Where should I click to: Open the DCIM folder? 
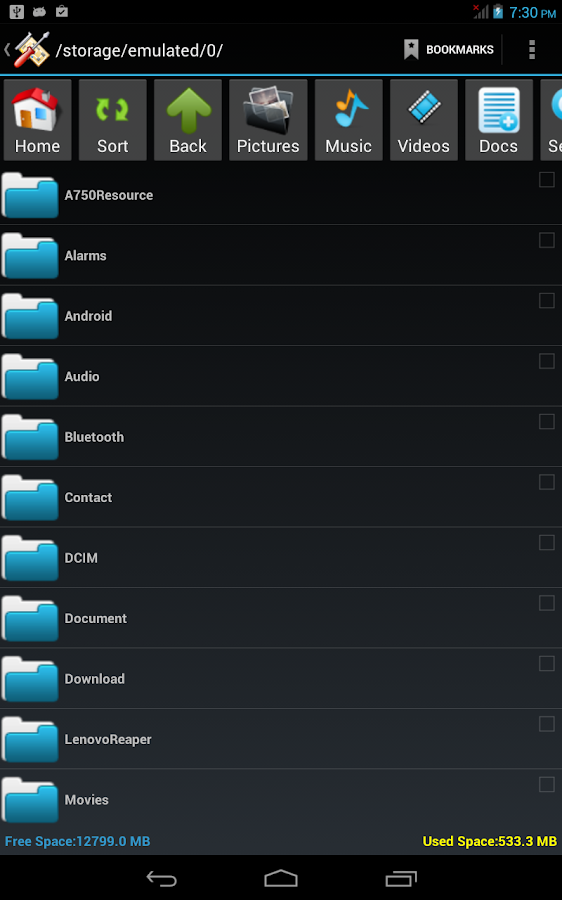281,558
